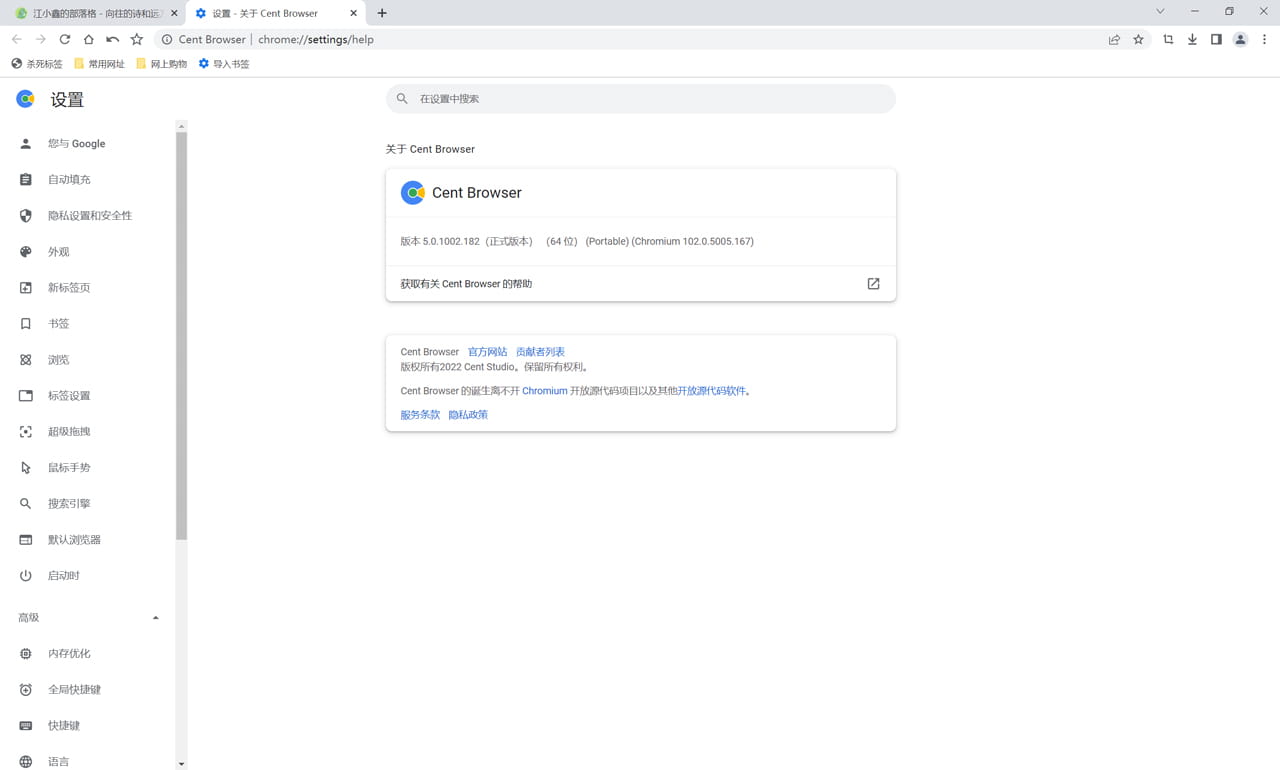Click the 标签设置 sidebar icon
This screenshot has height=770, width=1280.
tap(26, 396)
